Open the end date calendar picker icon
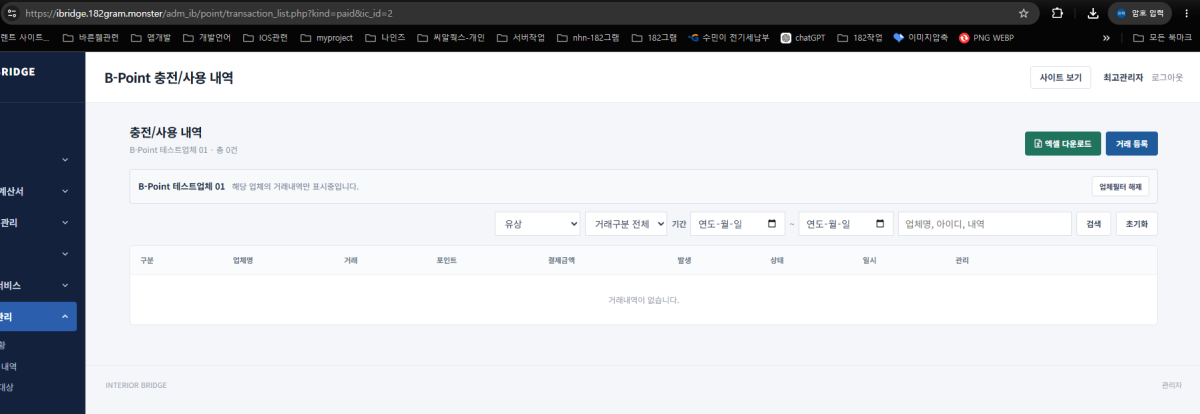The image size is (1200, 414). 879,224
